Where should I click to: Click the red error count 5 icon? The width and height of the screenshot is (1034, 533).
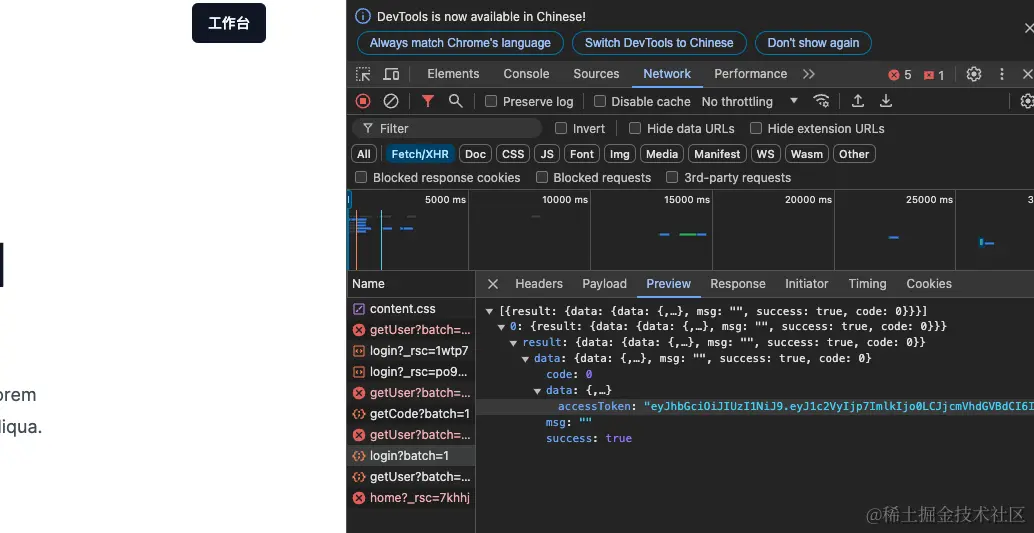(899, 75)
